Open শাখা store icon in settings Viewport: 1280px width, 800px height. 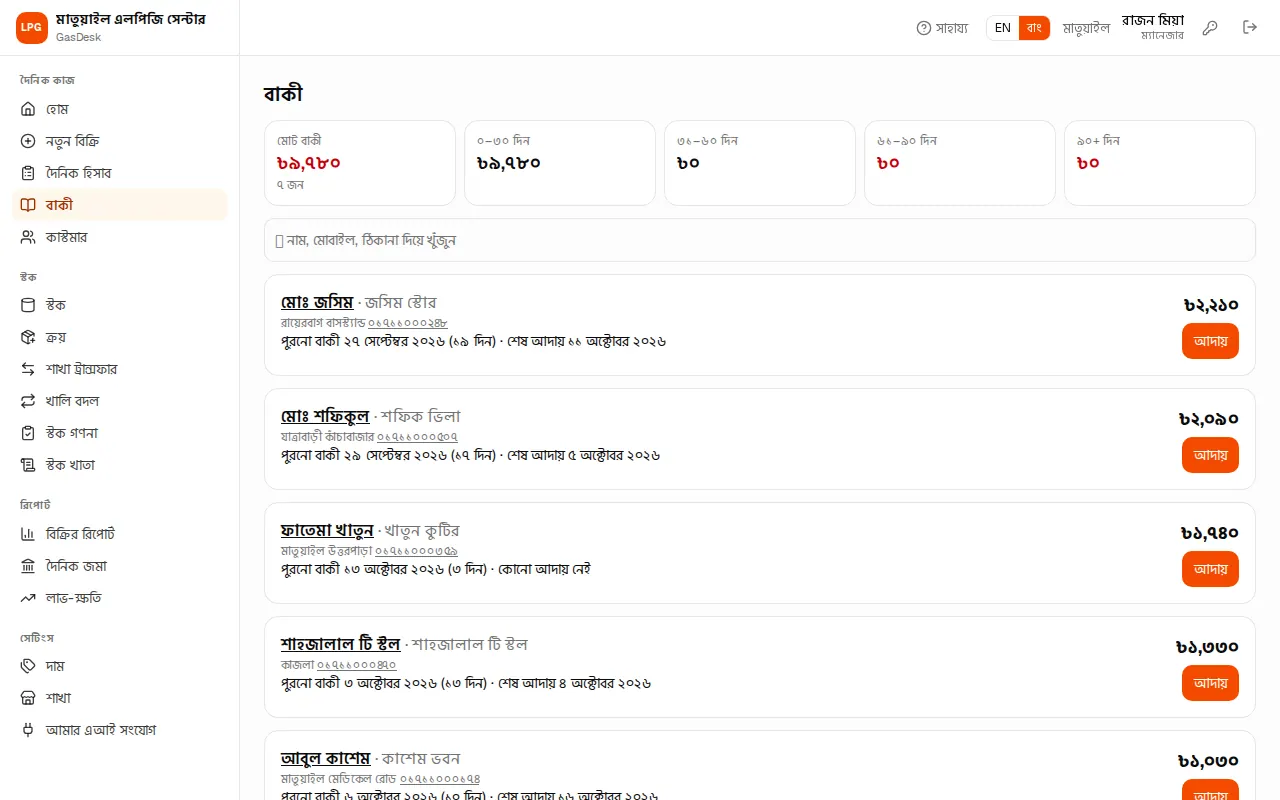pos(120,698)
